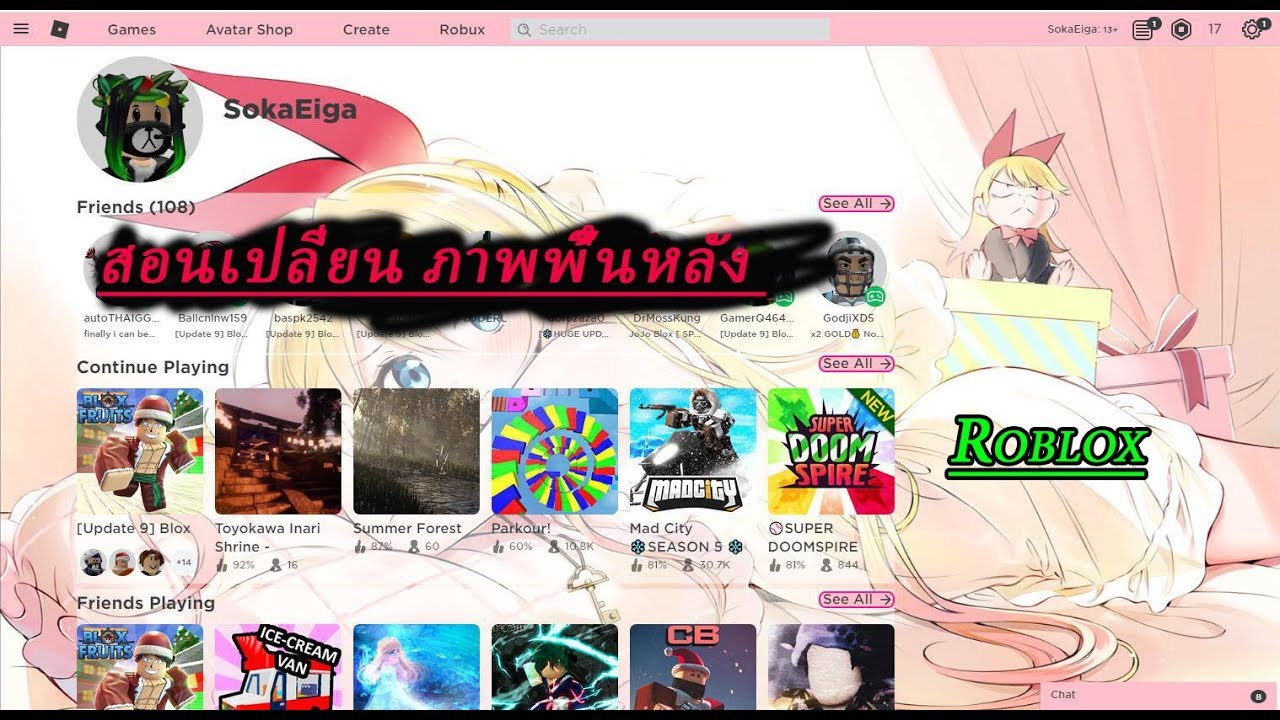Click the SokaEiga username heading
1280x720 pixels.
pyautogui.click(x=290, y=109)
